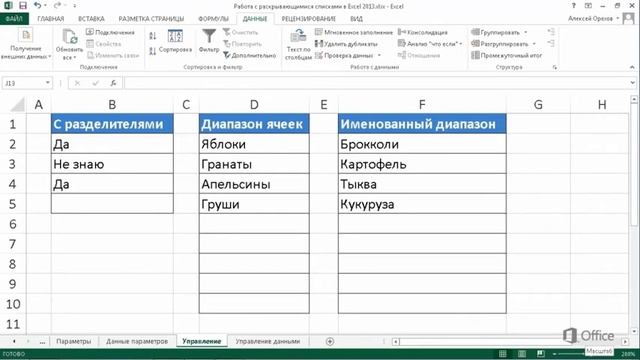The height and width of the screenshot is (360, 640).
Task: Open the Группировать dropdown arrow
Action: click(x=526, y=32)
